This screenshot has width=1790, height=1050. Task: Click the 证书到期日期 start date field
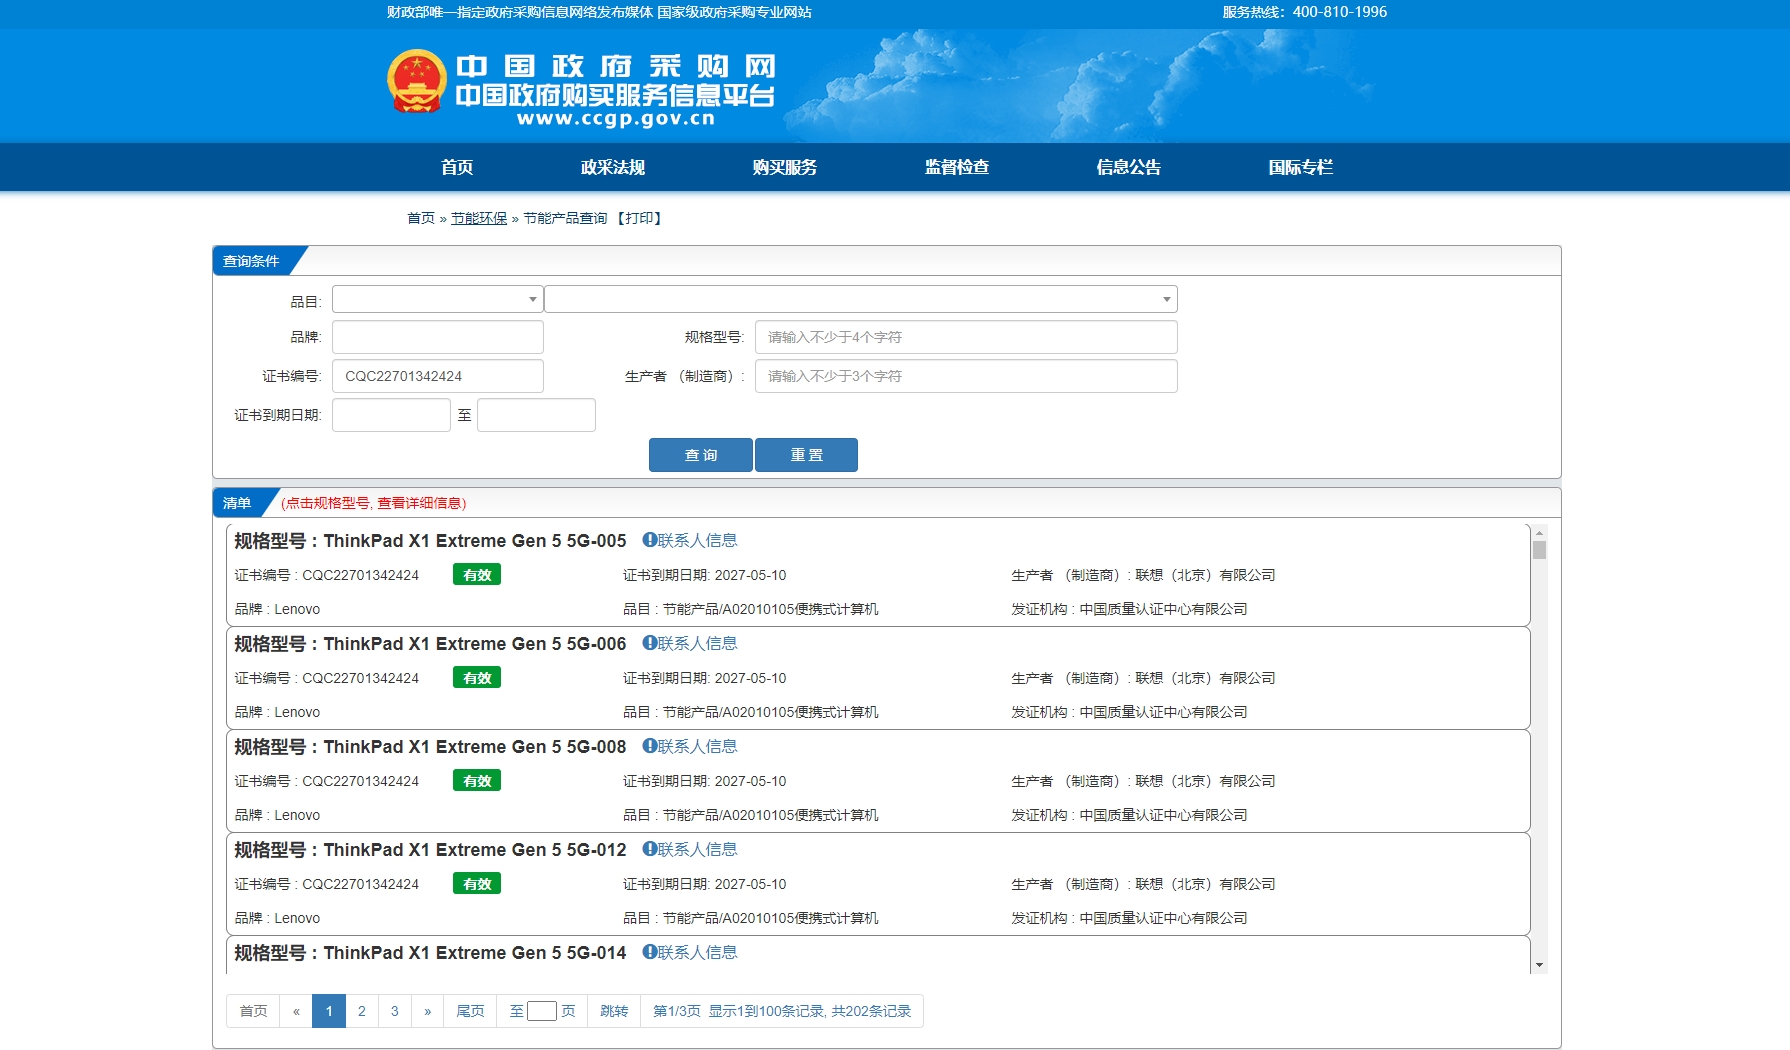click(x=391, y=415)
